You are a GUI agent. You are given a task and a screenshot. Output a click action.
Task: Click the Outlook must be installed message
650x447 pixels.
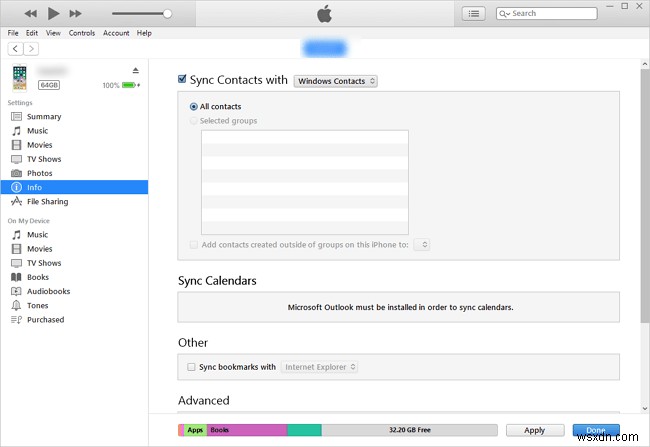[400, 307]
